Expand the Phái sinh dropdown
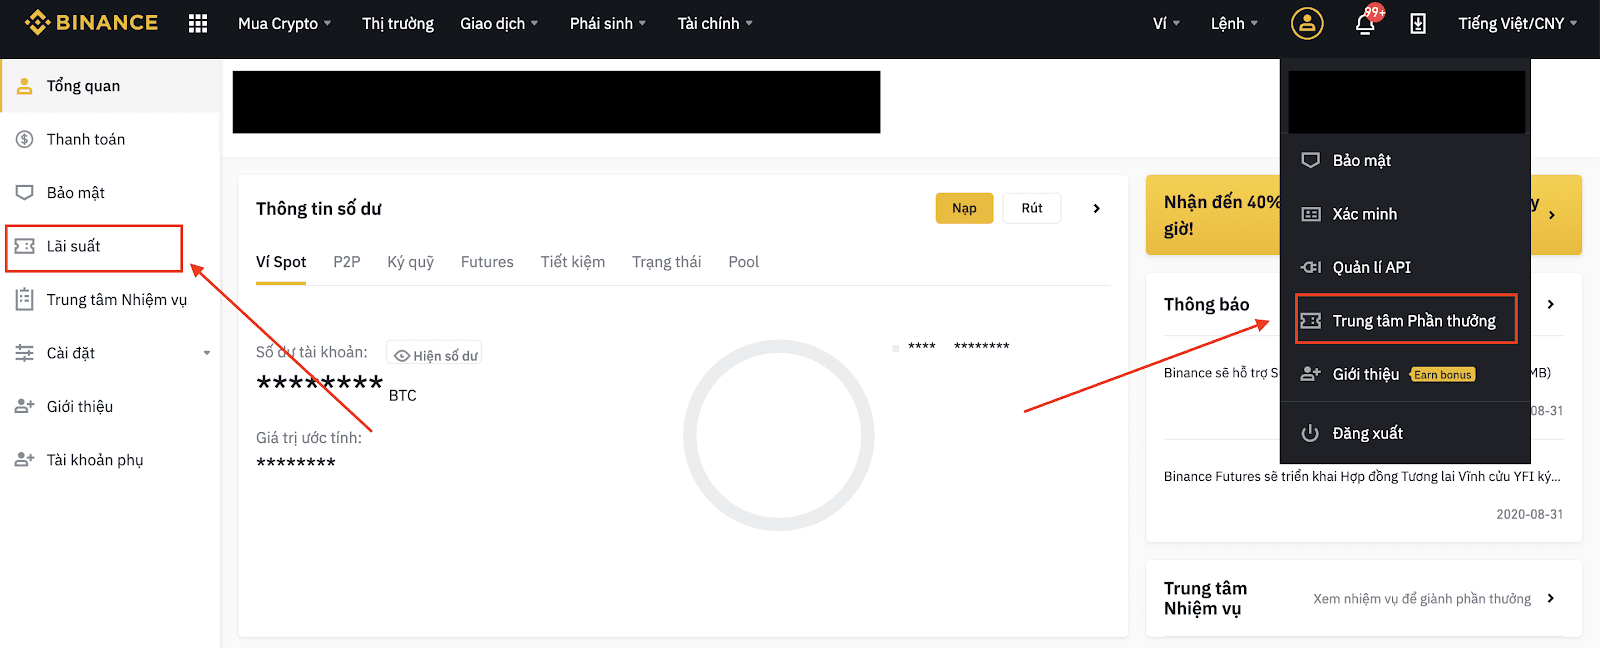The image size is (1600, 648). point(608,23)
